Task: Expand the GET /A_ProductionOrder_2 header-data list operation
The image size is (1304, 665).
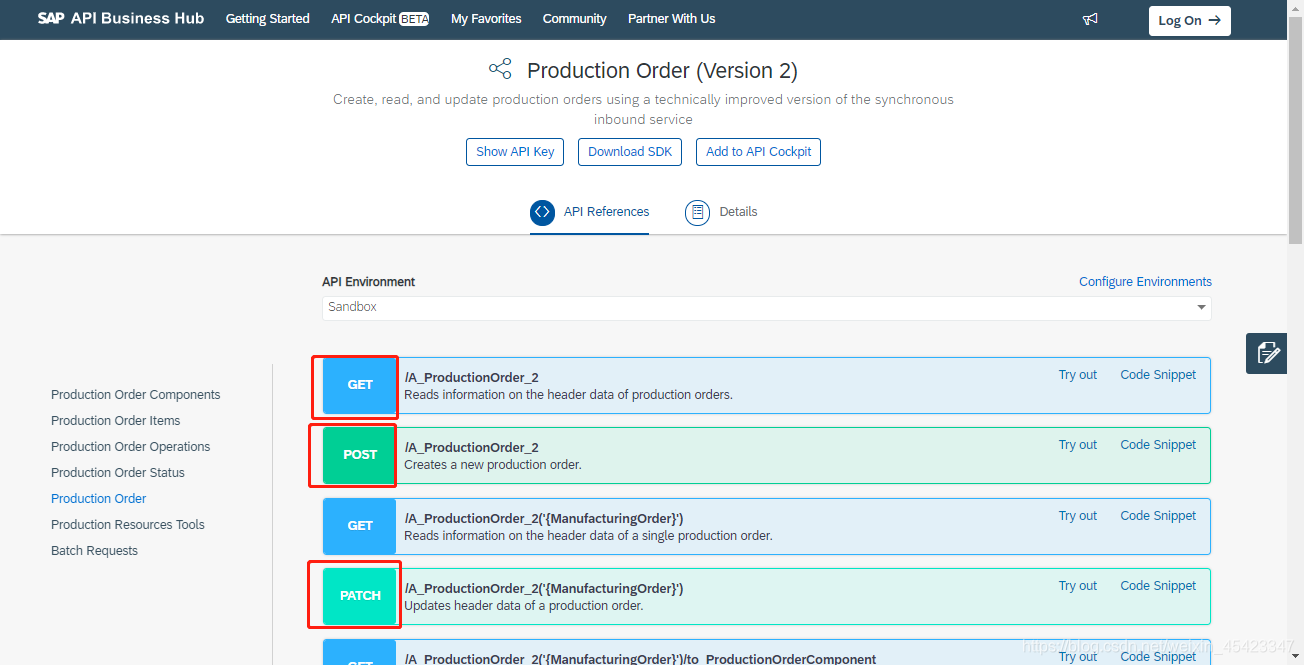Action: coord(766,385)
